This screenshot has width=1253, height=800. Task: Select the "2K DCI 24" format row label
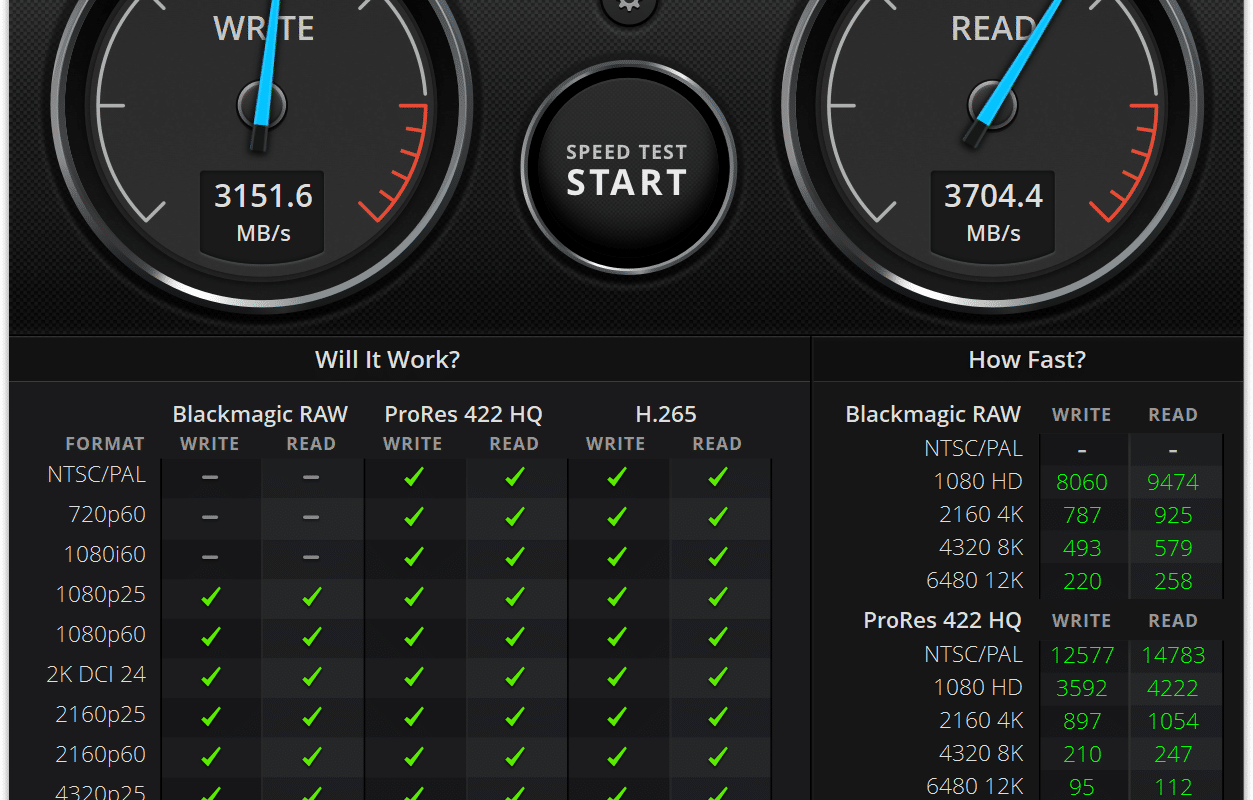[x=96, y=674]
